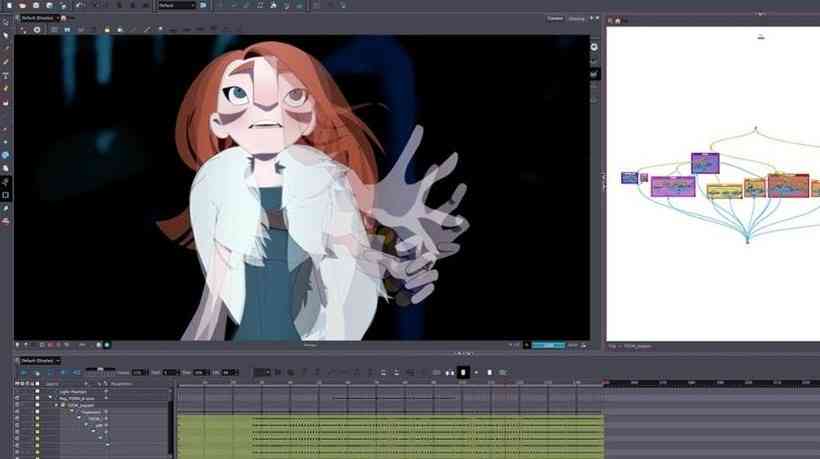Select the Text tool in left toolbar
This screenshot has width=820, height=459.
6,76
